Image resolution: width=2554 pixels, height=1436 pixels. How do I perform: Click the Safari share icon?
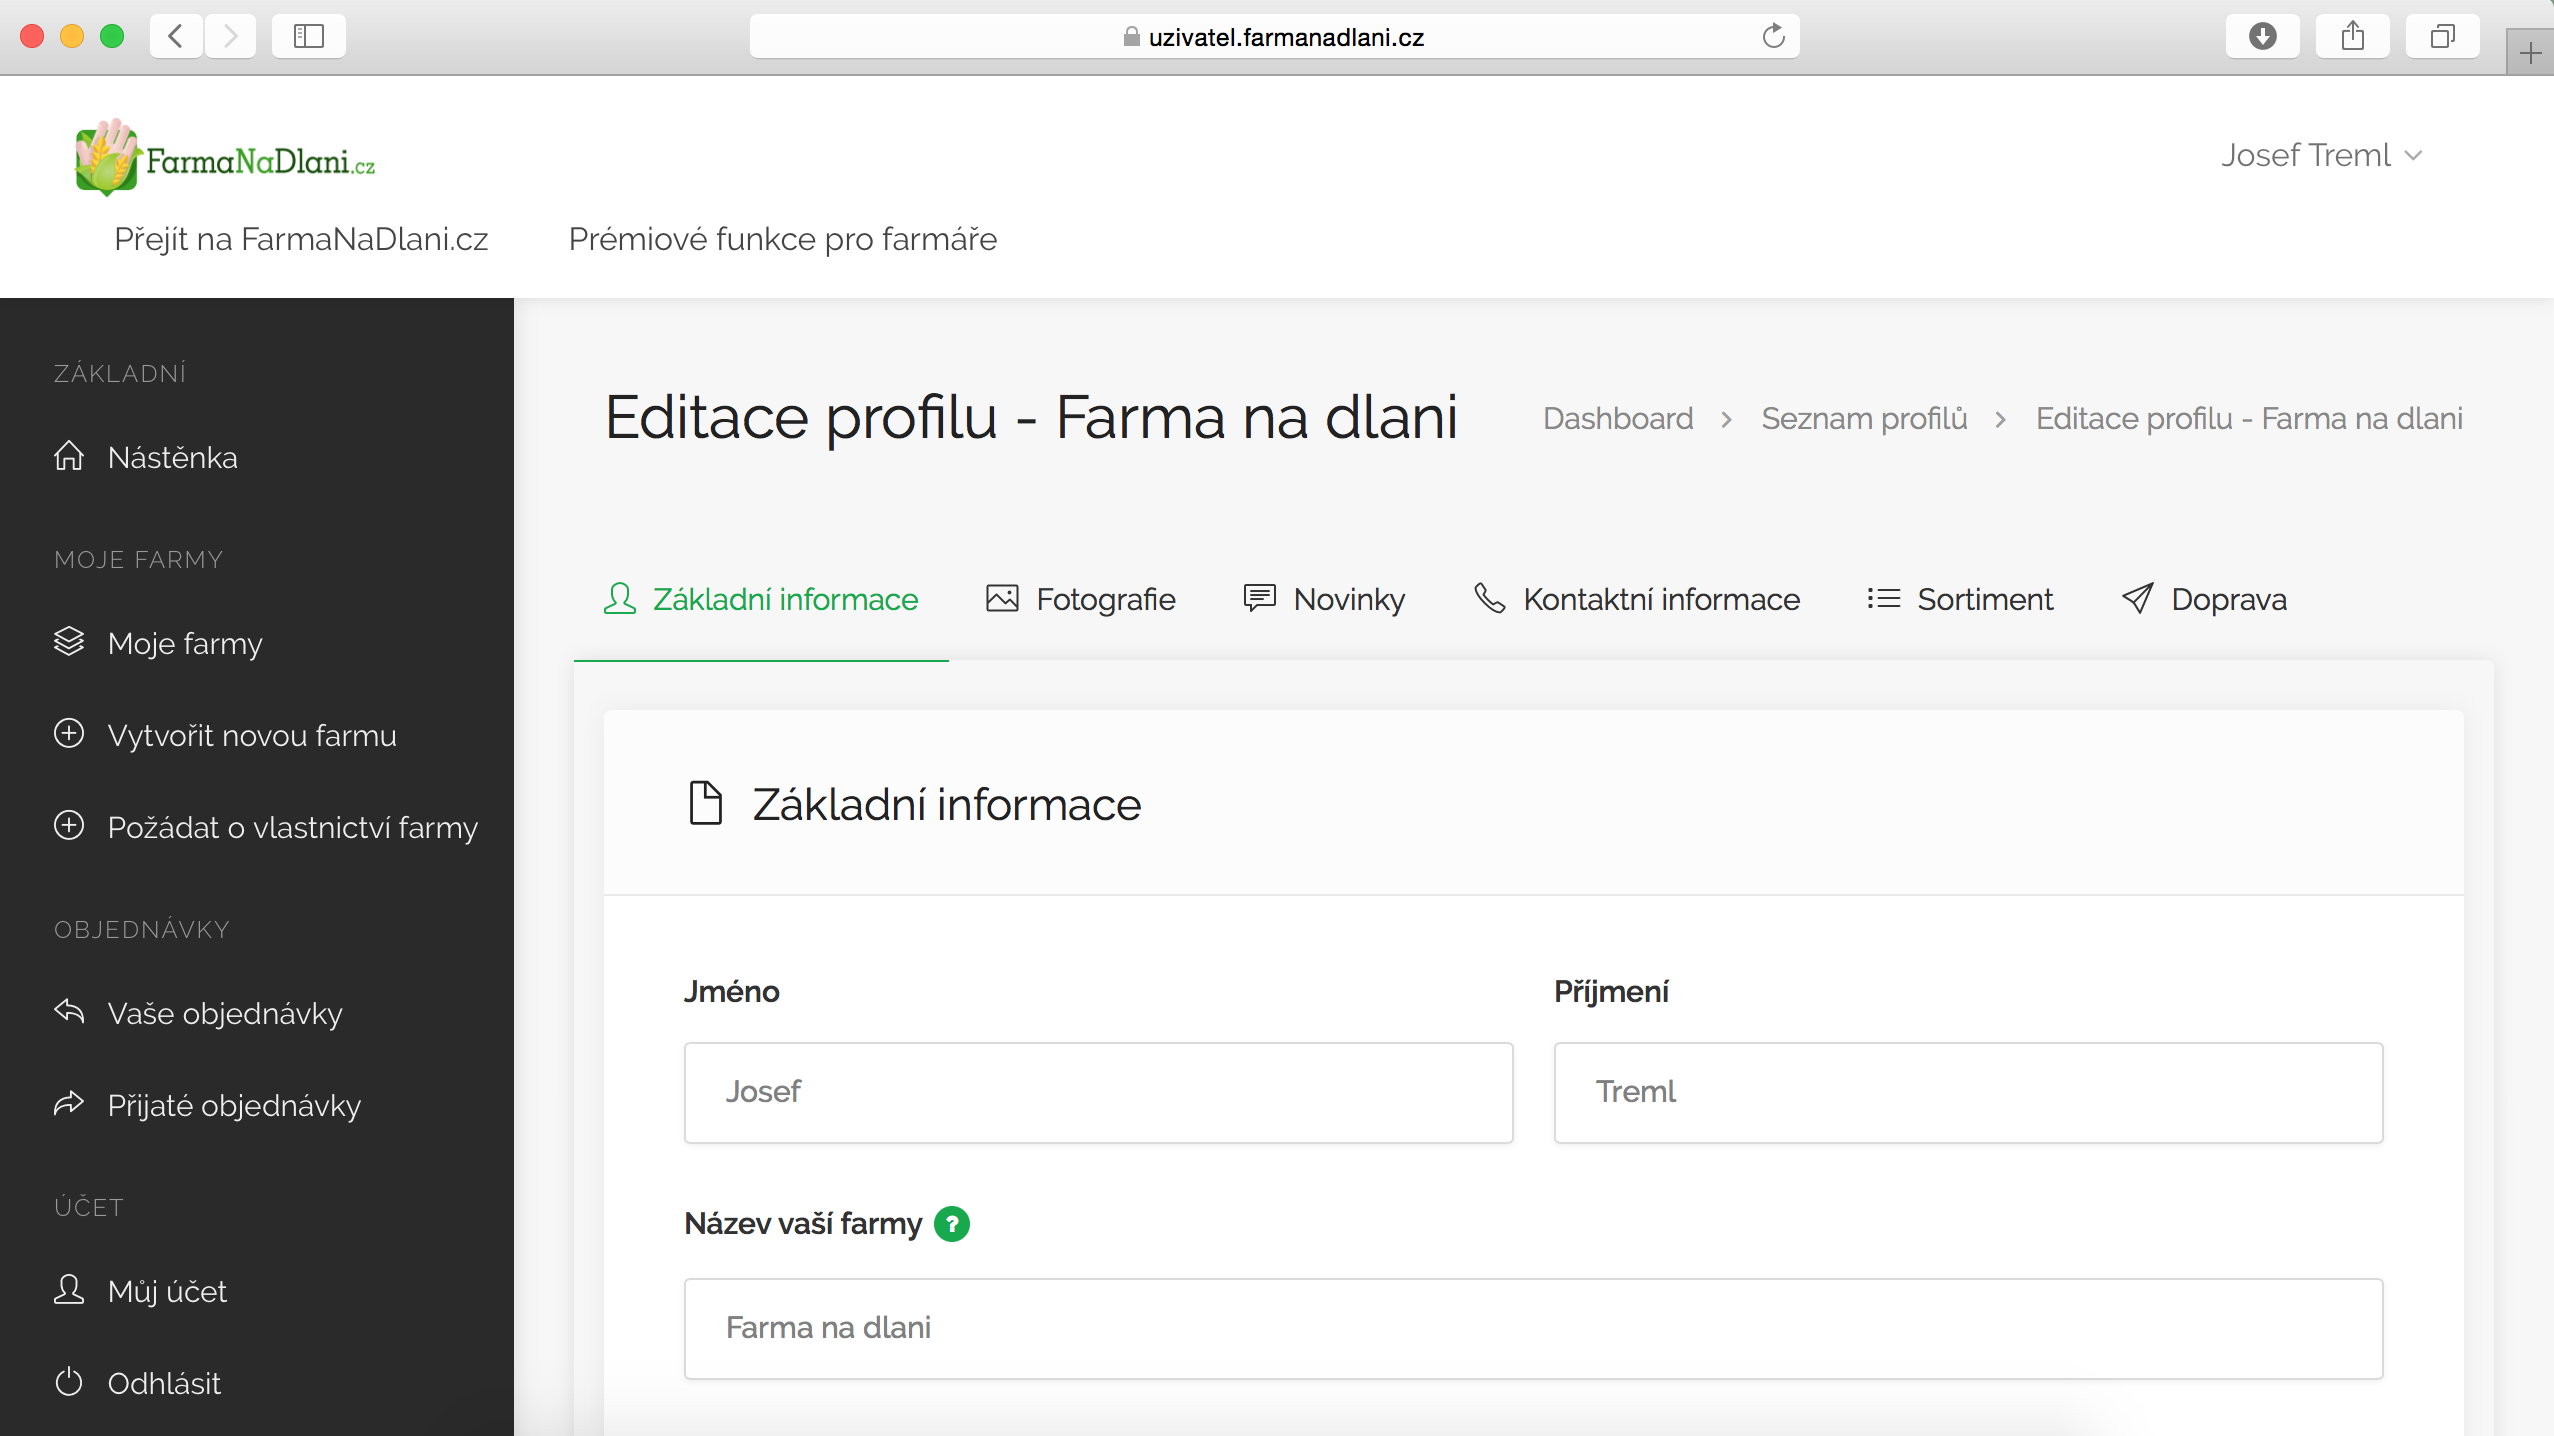point(2352,37)
